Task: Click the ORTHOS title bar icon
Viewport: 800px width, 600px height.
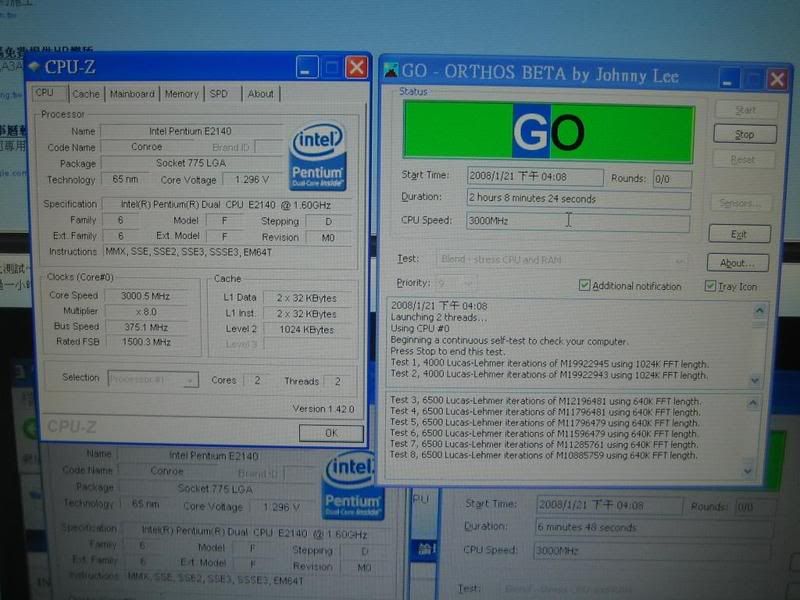Action: pos(389,71)
